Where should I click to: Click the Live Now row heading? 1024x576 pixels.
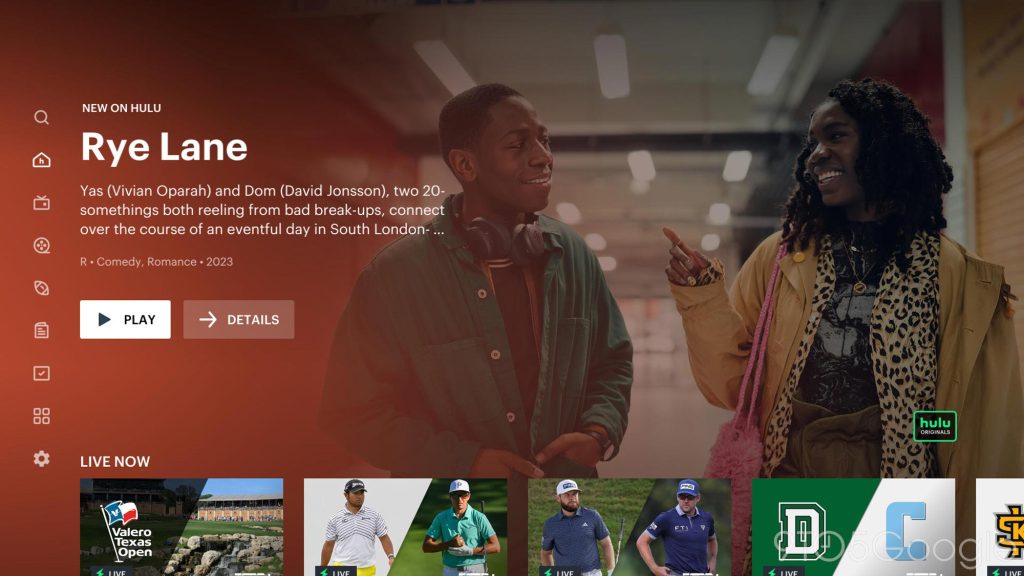(x=115, y=462)
